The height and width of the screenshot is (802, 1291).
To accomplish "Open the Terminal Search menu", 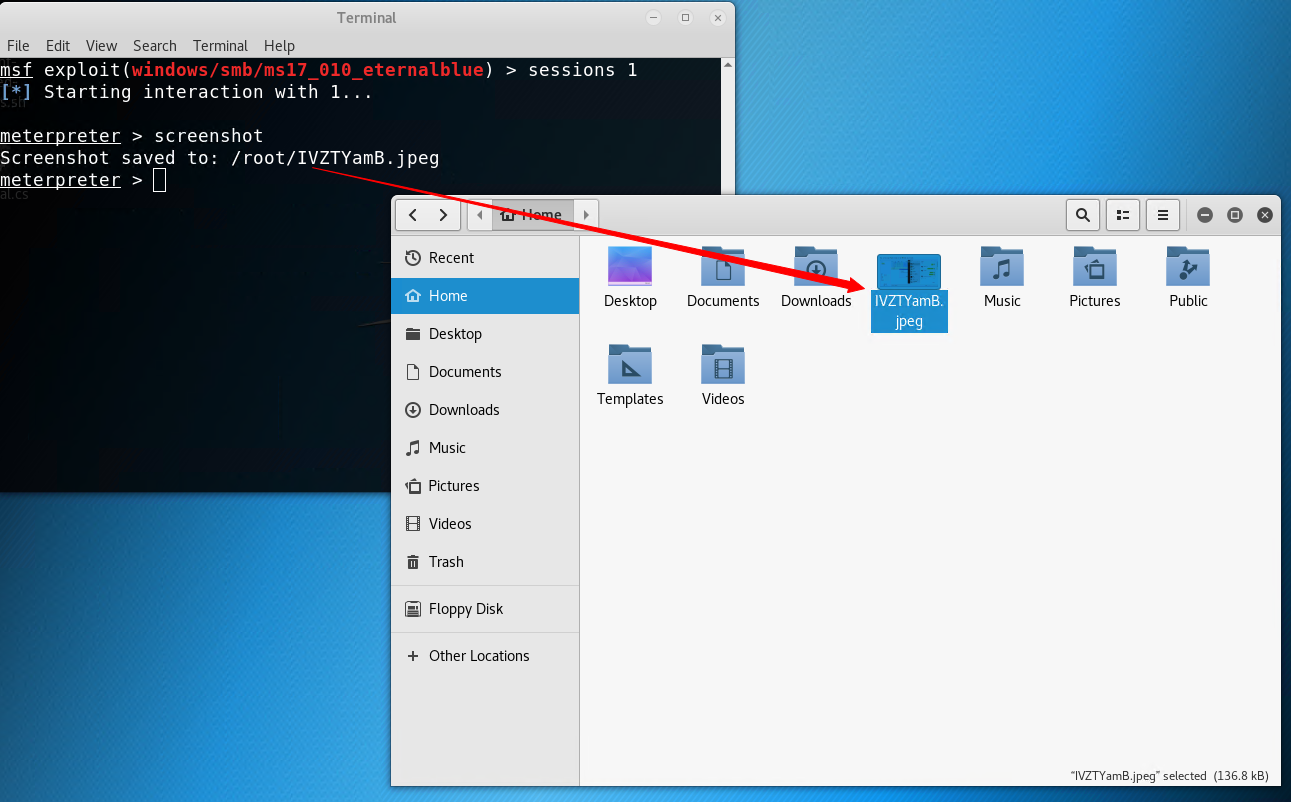I will 155,46.
